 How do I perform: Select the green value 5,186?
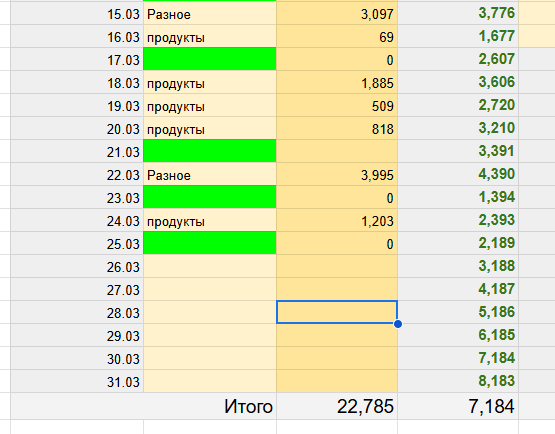[458, 313]
